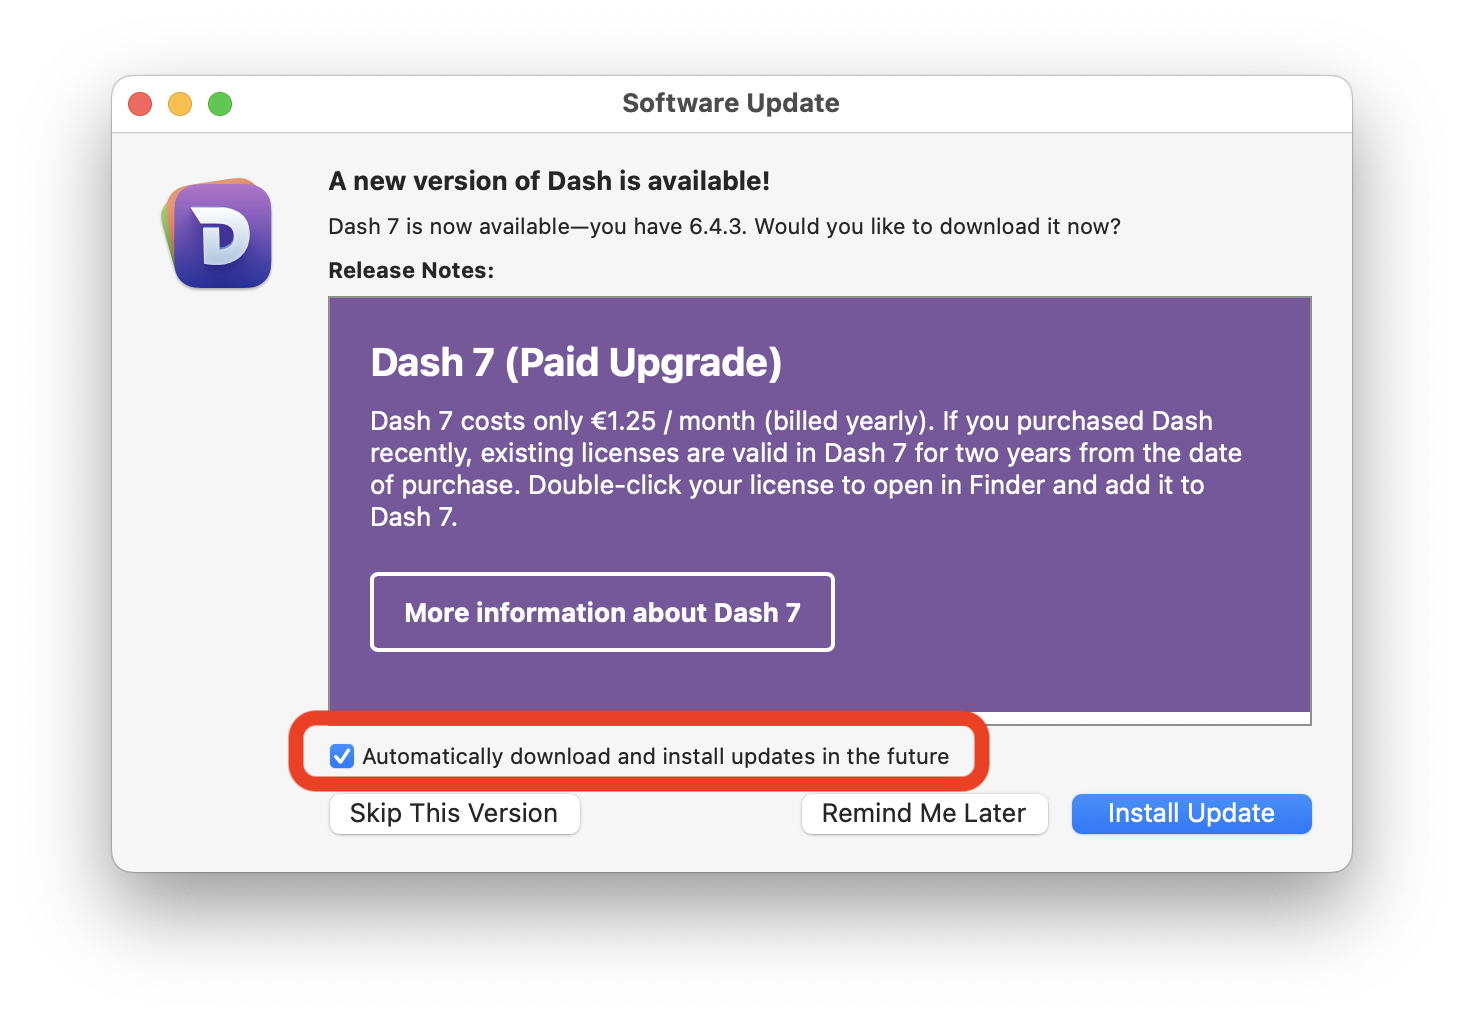This screenshot has width=1464, height=1020.
Task: Click the "A new version of Dash" headline
Action: tap(549, 181)
